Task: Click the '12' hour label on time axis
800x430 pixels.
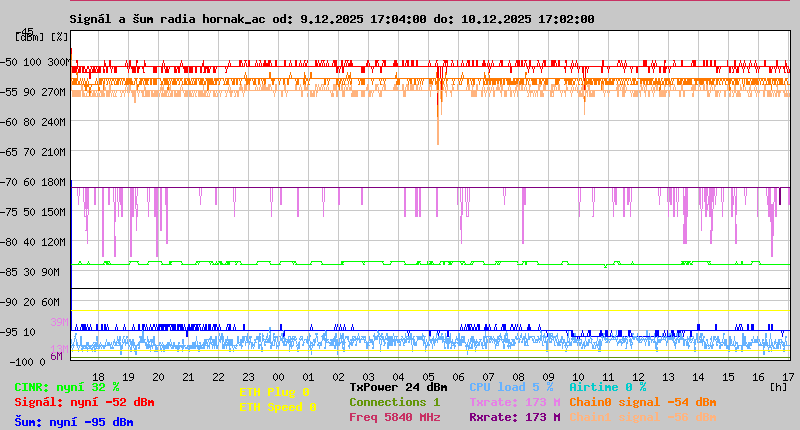Action: click(638, 377)
